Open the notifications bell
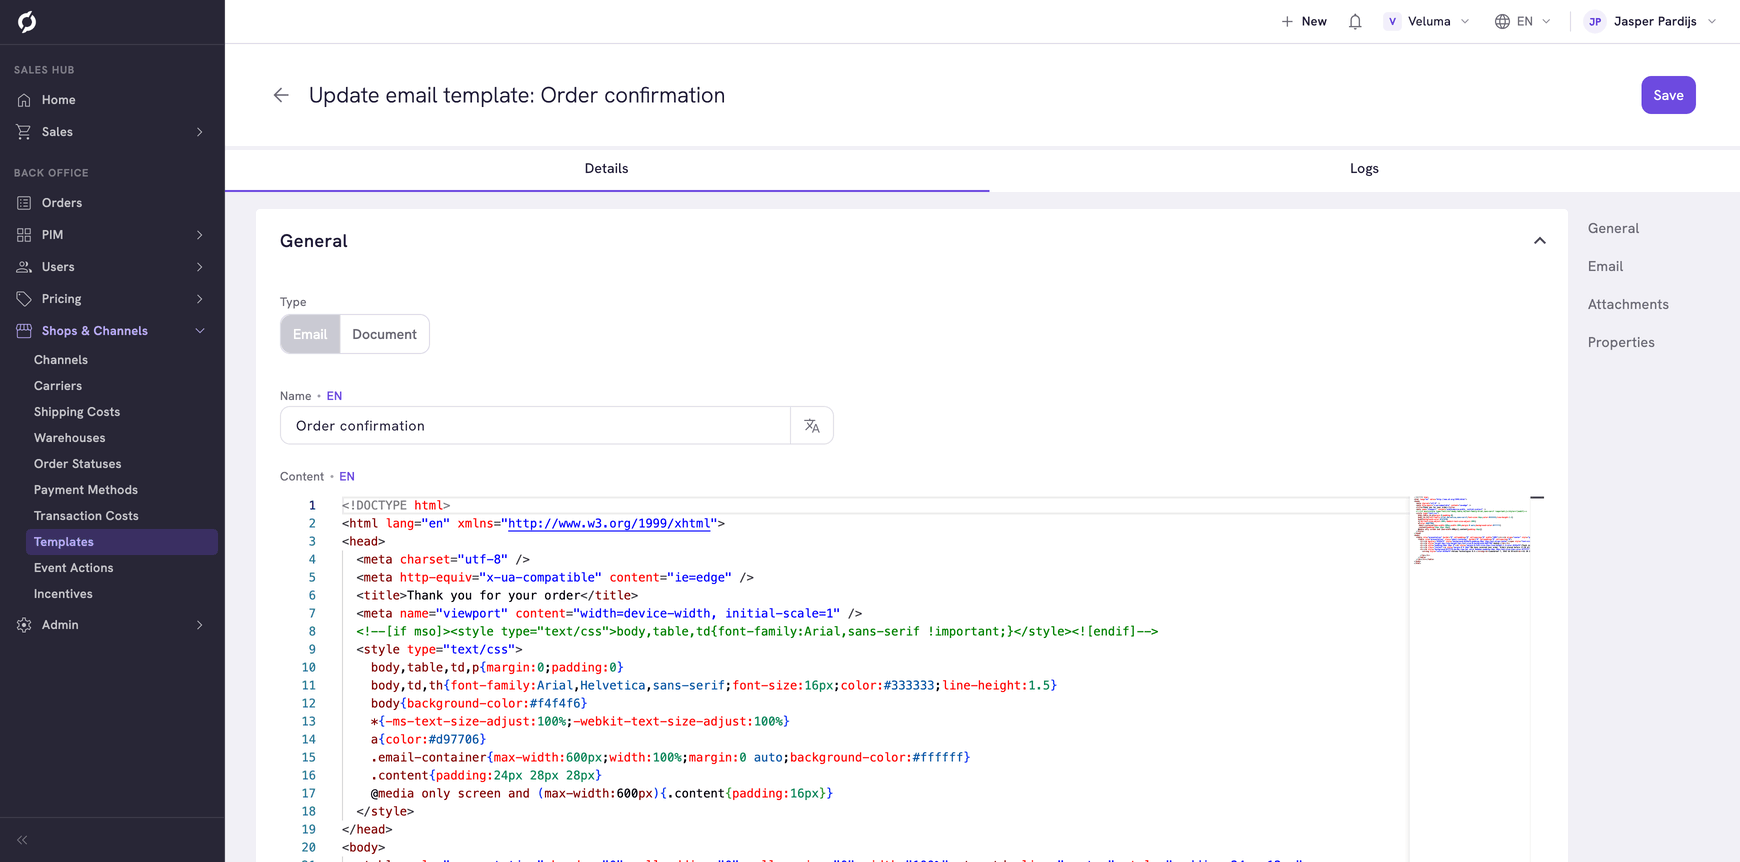Viewport: 1740px width, 862px height. pos(1355,22)
